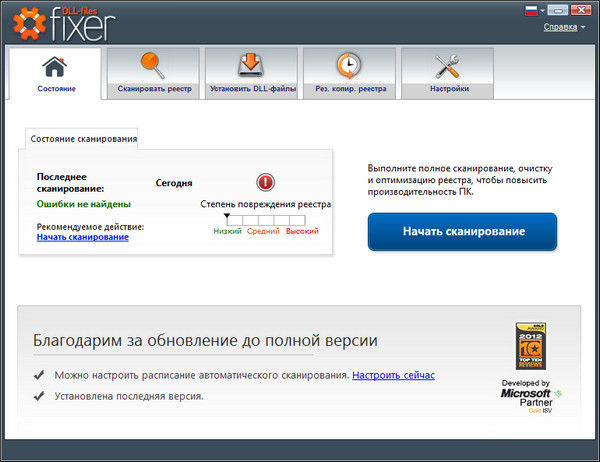Click the Высокий damage level label

(302, 231)
